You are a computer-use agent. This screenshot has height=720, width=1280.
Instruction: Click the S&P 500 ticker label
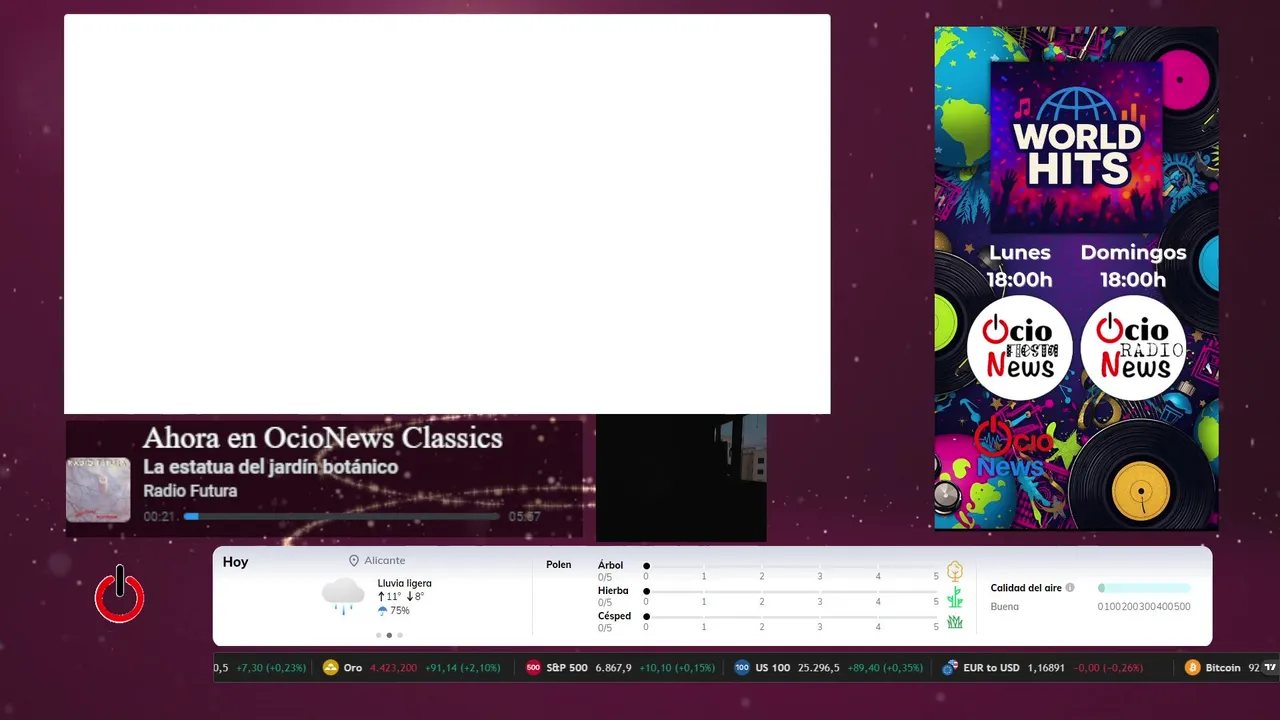pos(567,667)
